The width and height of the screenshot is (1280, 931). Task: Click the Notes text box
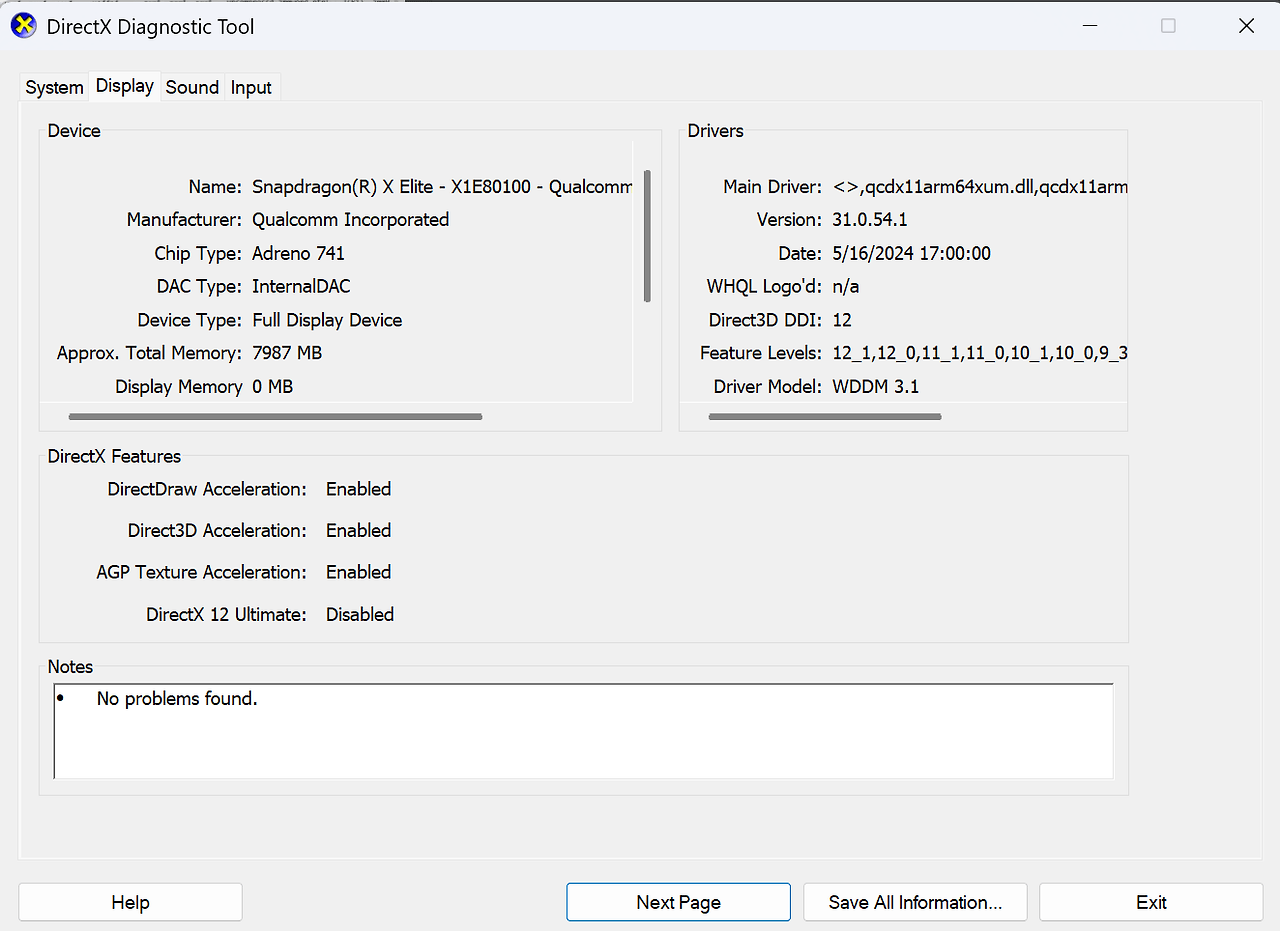pyautogui.click(x=583, y=731)
